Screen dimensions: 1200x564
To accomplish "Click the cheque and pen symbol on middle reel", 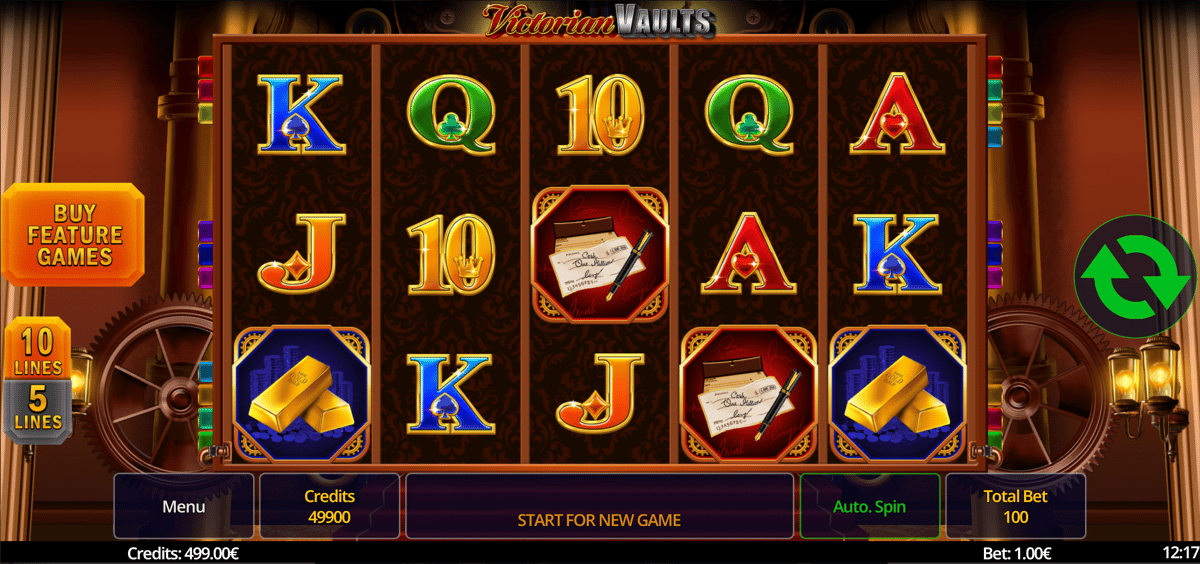I will click(x=599, y=254).
